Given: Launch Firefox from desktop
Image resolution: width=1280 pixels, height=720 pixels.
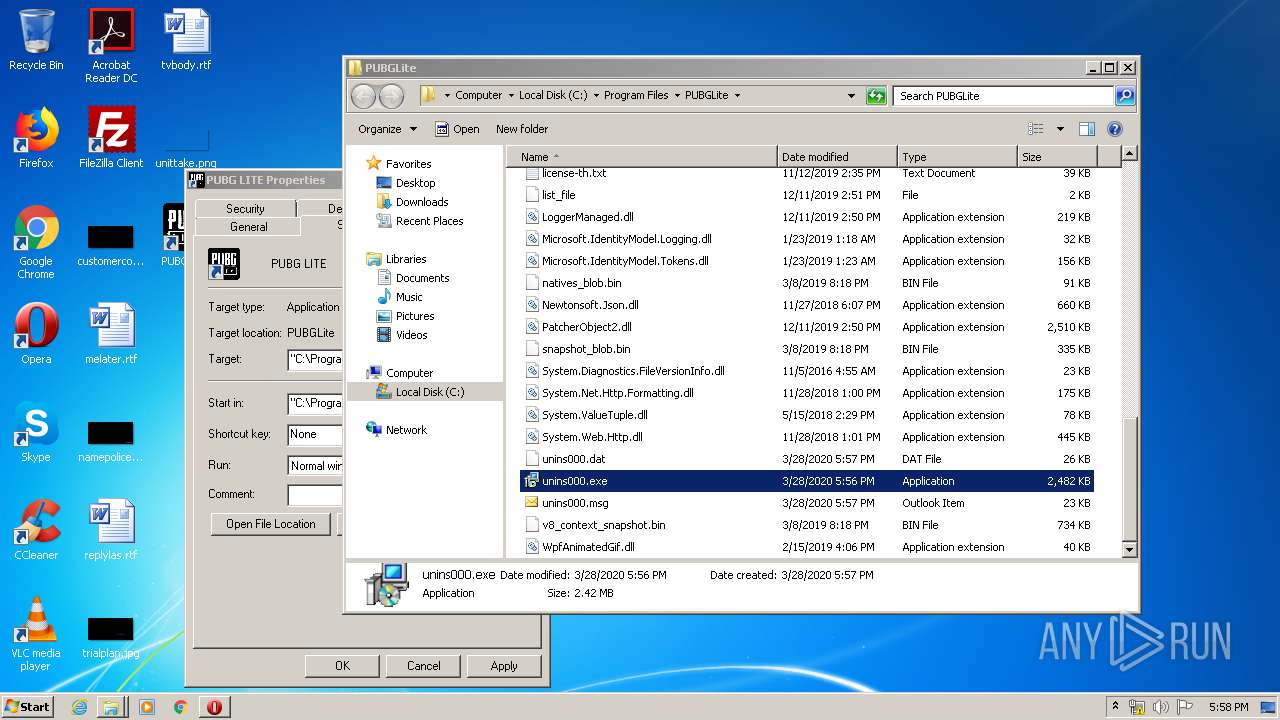Looking at the screenshot, I should coord(36,138).
